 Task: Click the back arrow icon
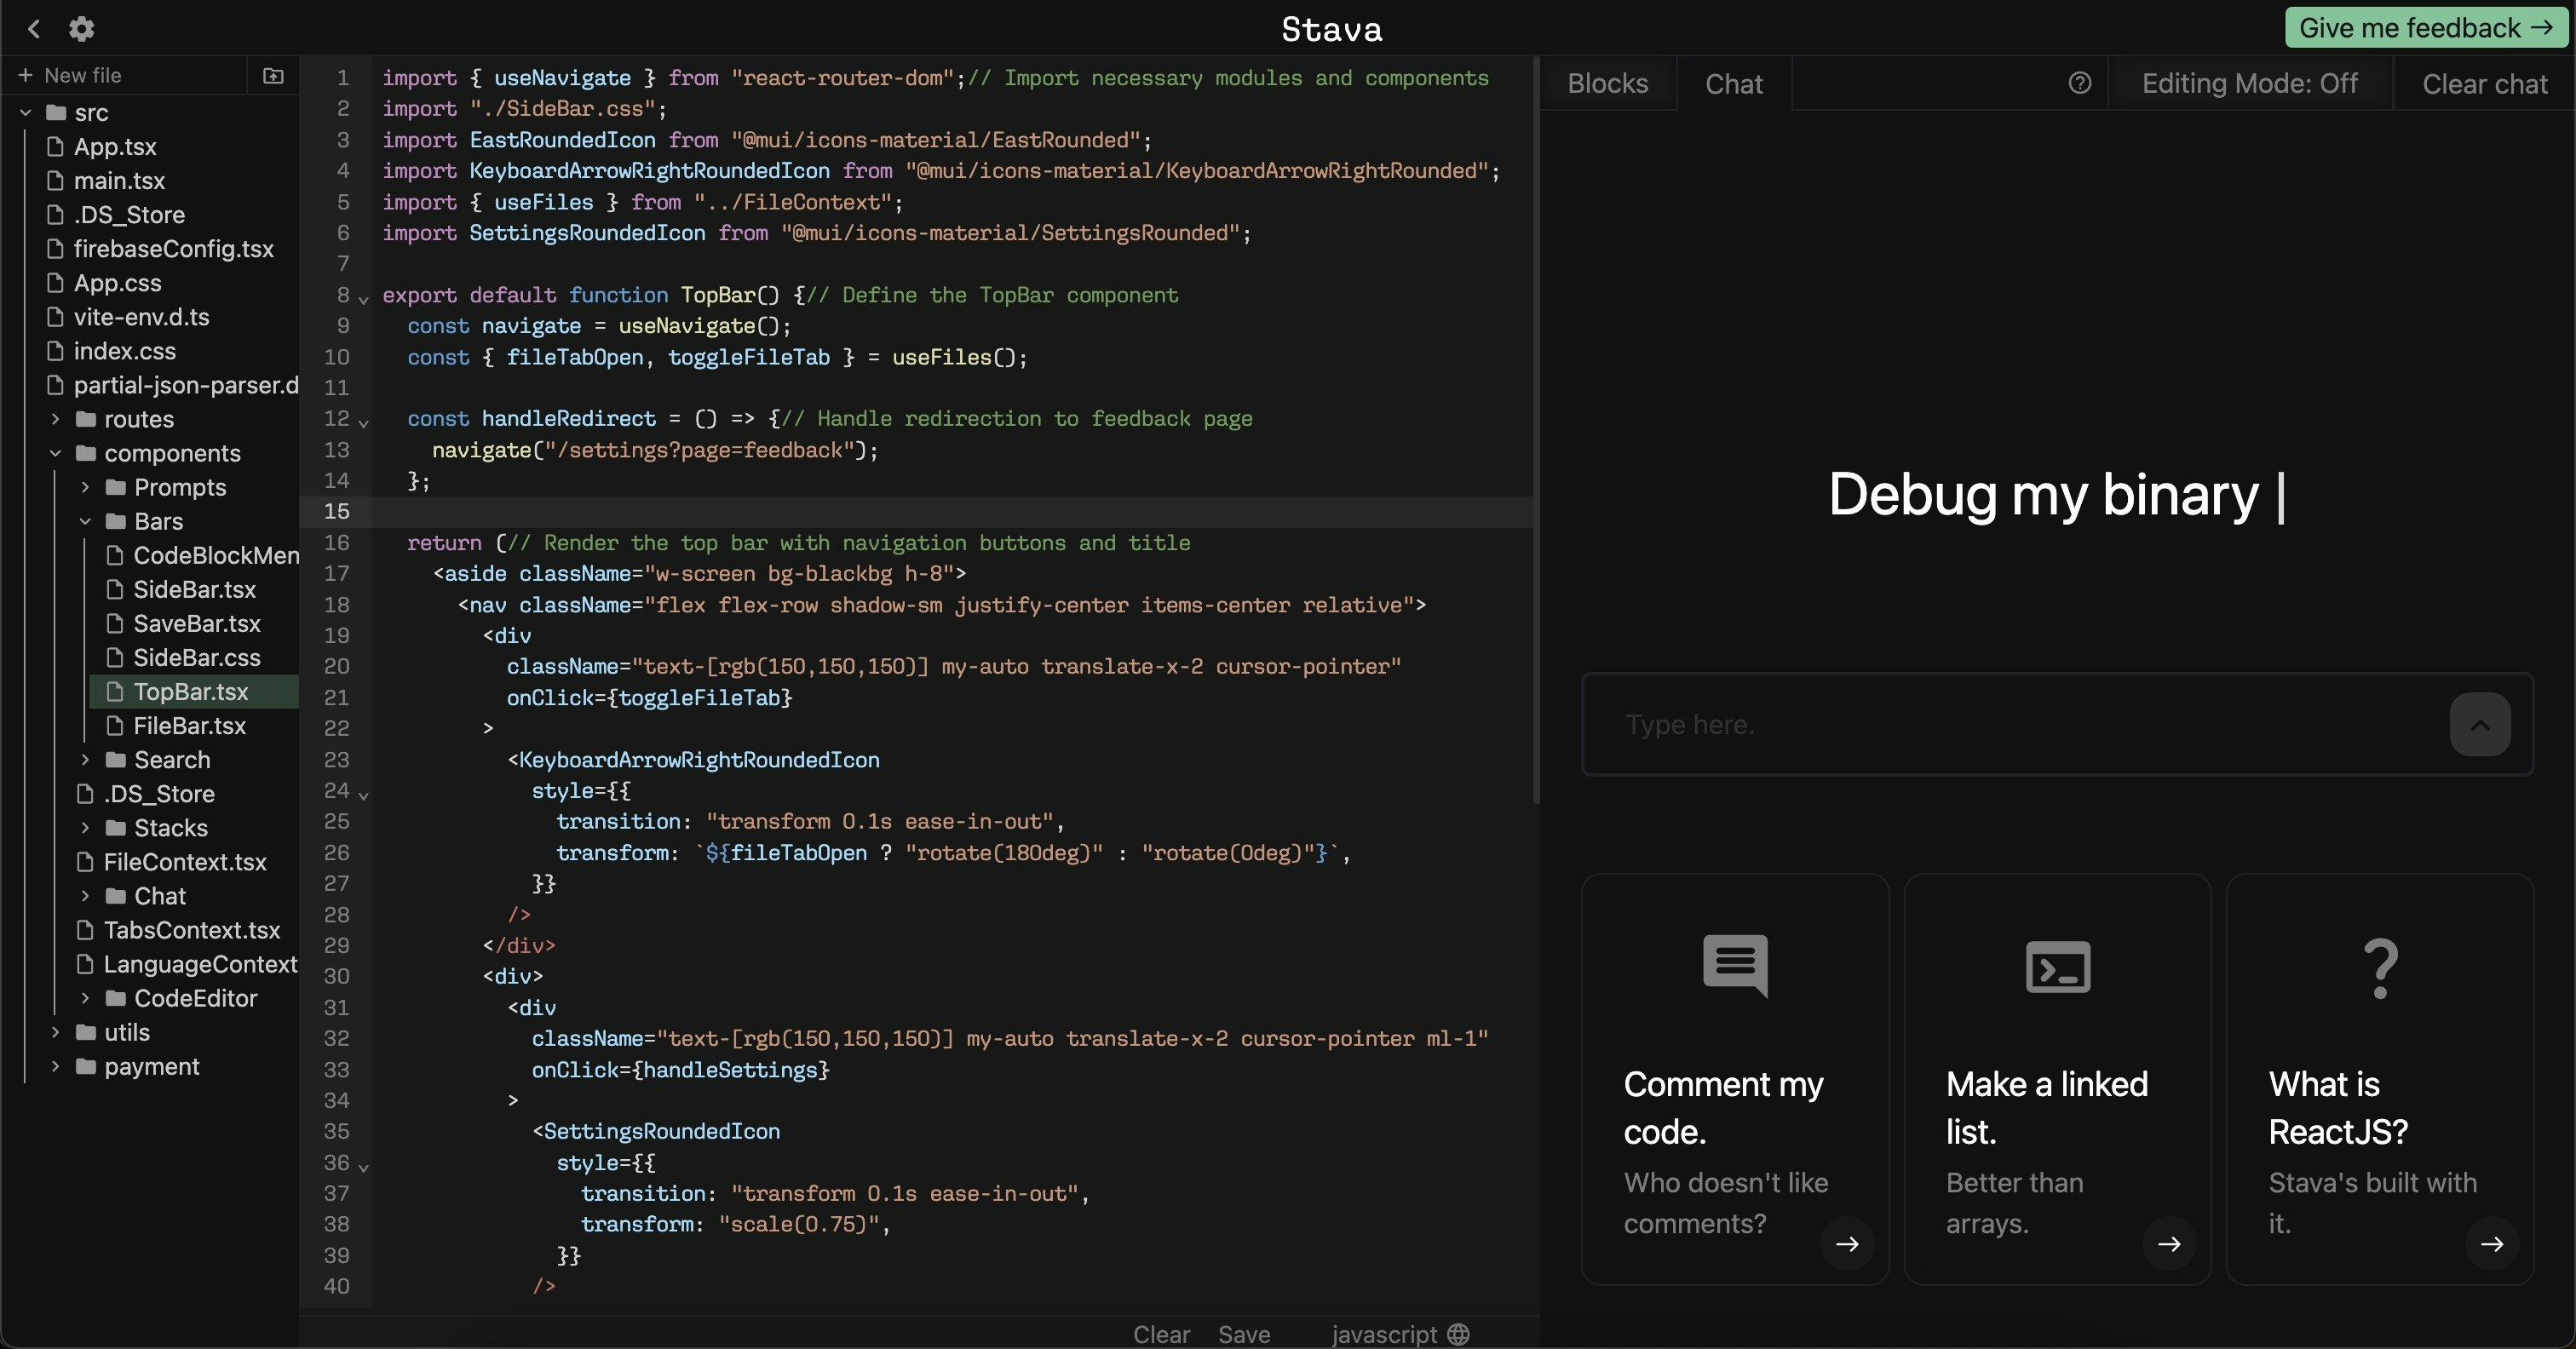[x=34, y=29]
